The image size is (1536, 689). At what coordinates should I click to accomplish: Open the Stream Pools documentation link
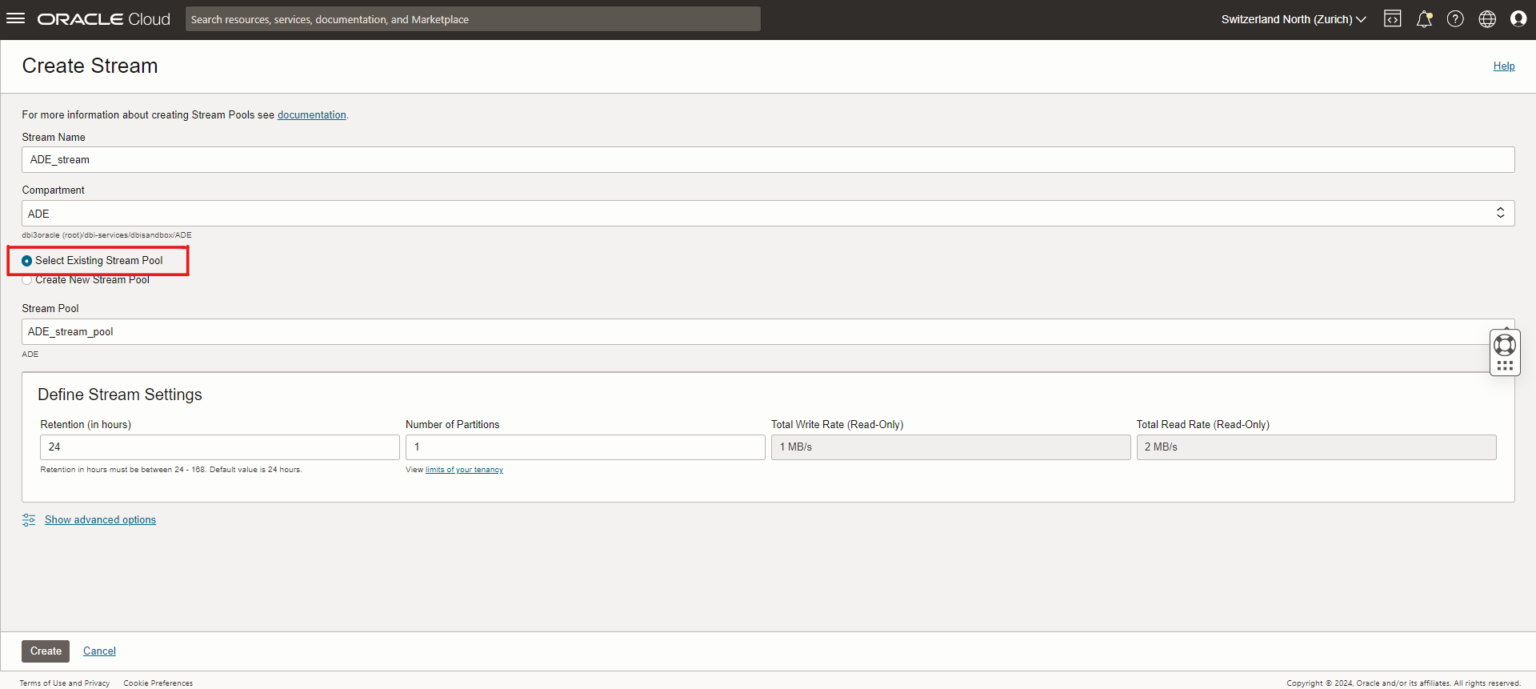point(311,115)
